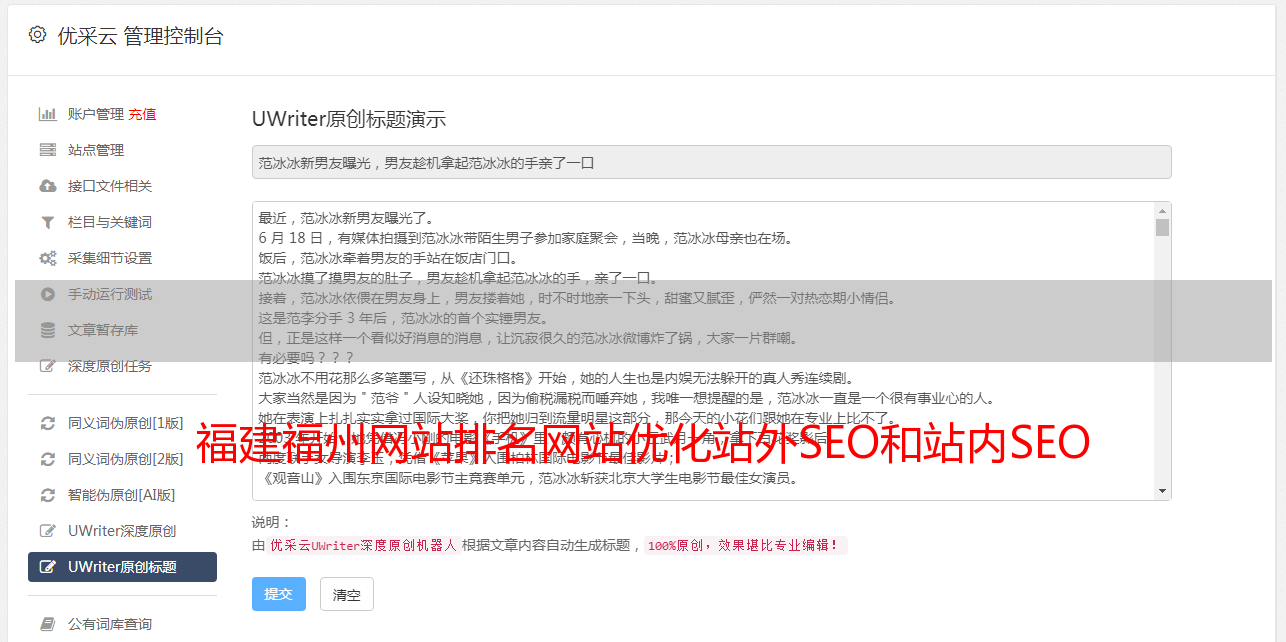Image resolution: width=1286 pixels, height=642 pixels.
Task: Click the 优采云UWriter深度原创机器人 red text
Action: pyautogui.click(x=363, y=546)
